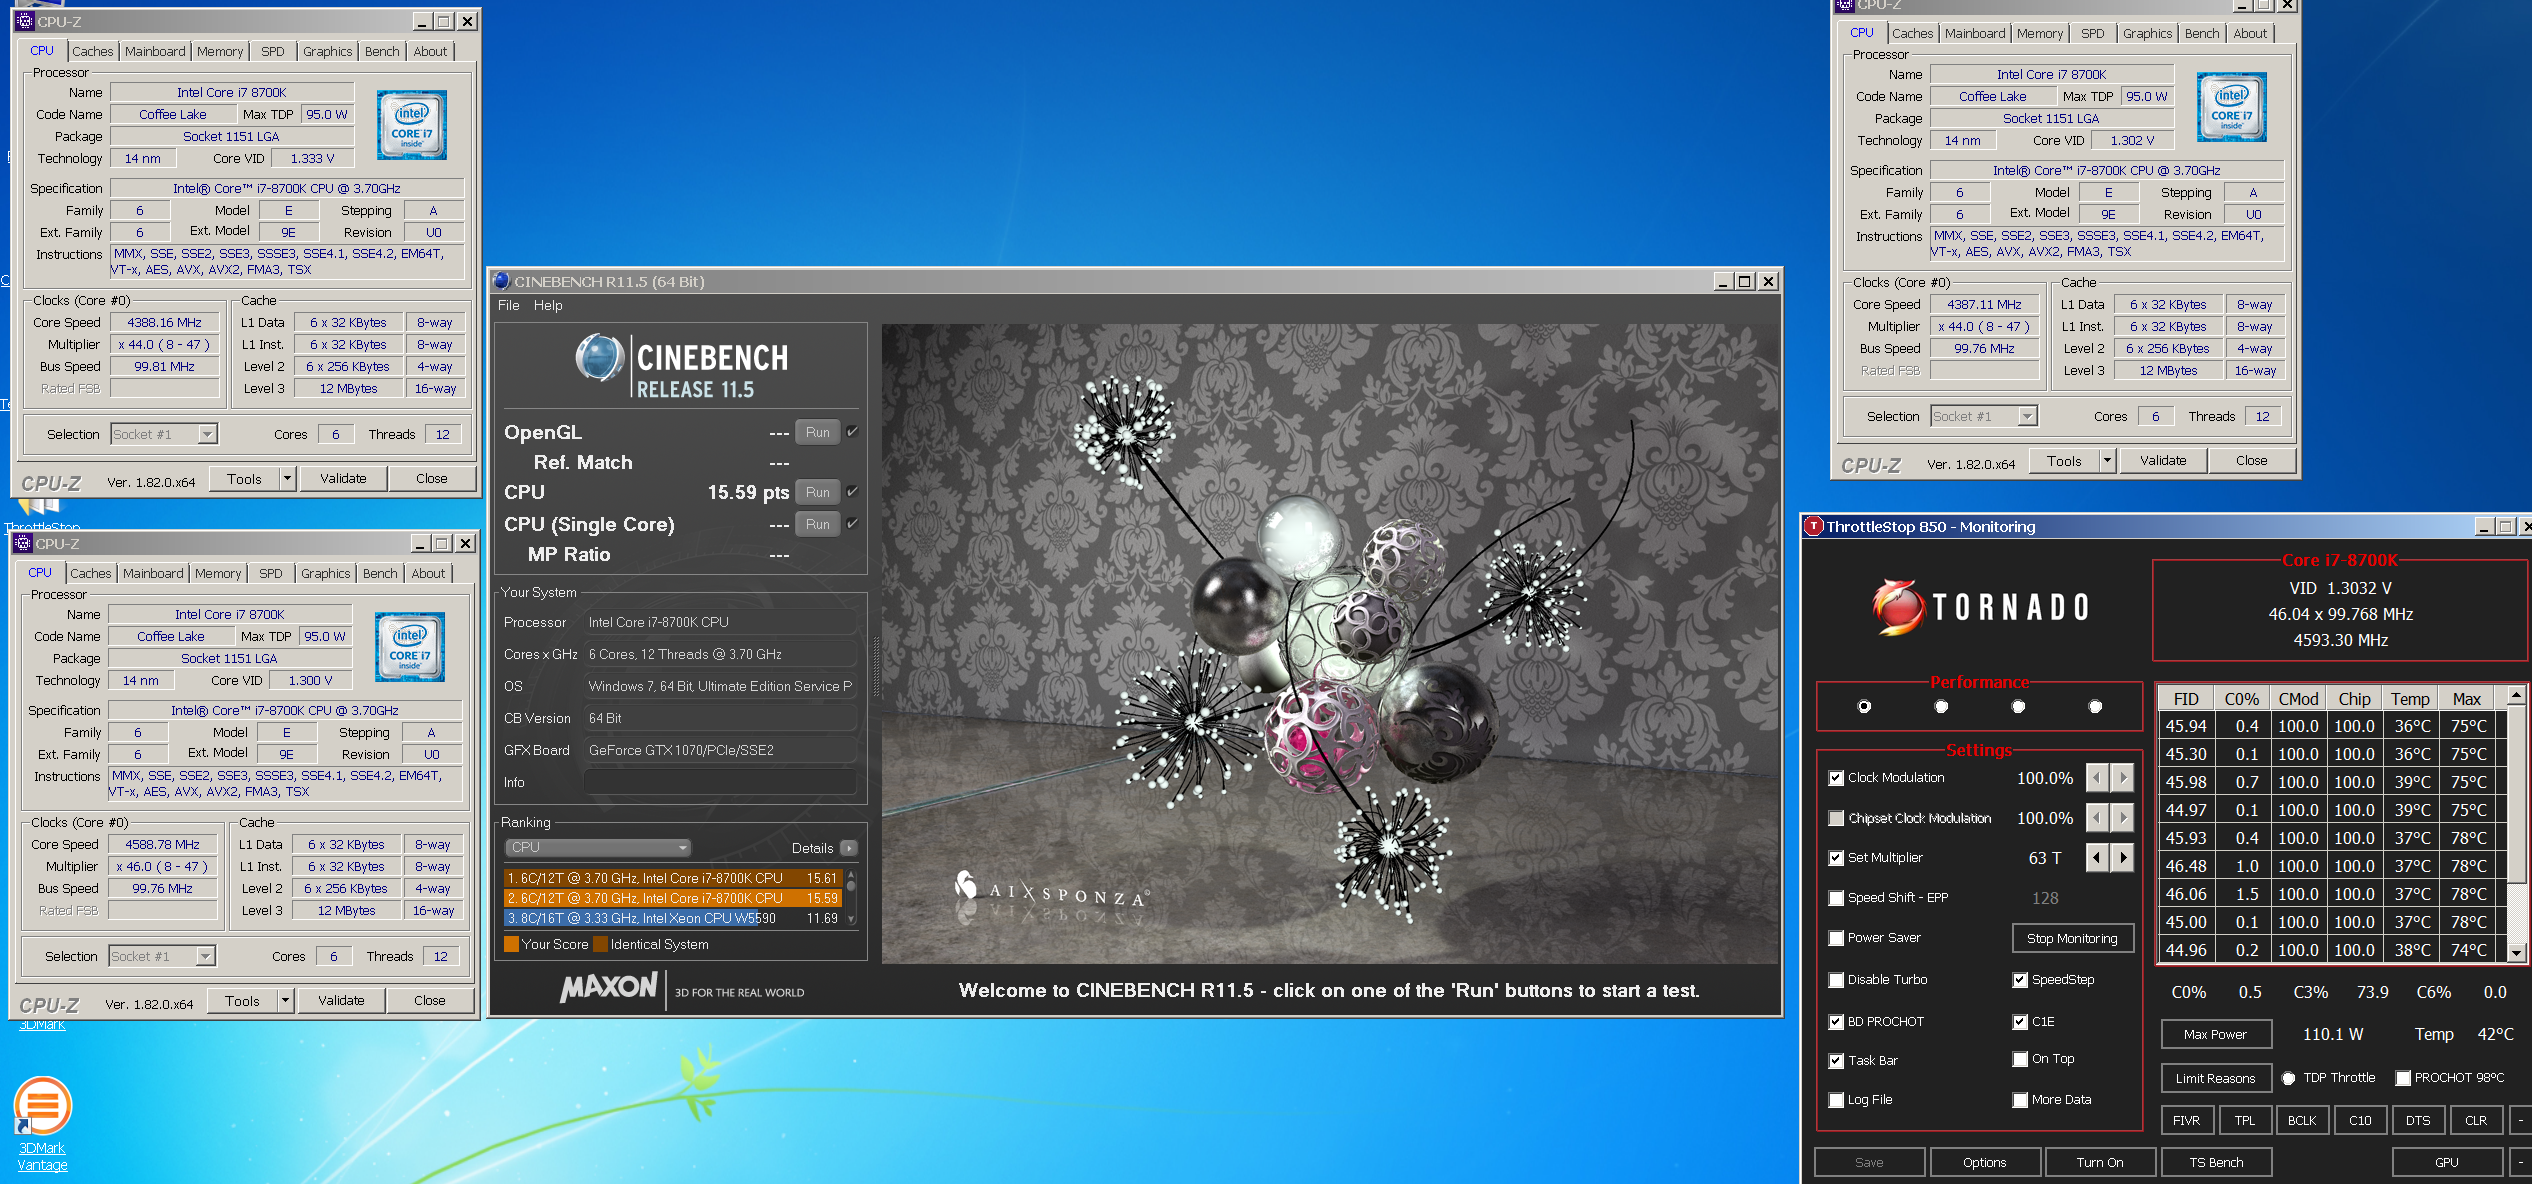The image size is (2532, 1184).
Task: Switch to Mainboard tab in top-left CPU-Z
Action: 155,51
